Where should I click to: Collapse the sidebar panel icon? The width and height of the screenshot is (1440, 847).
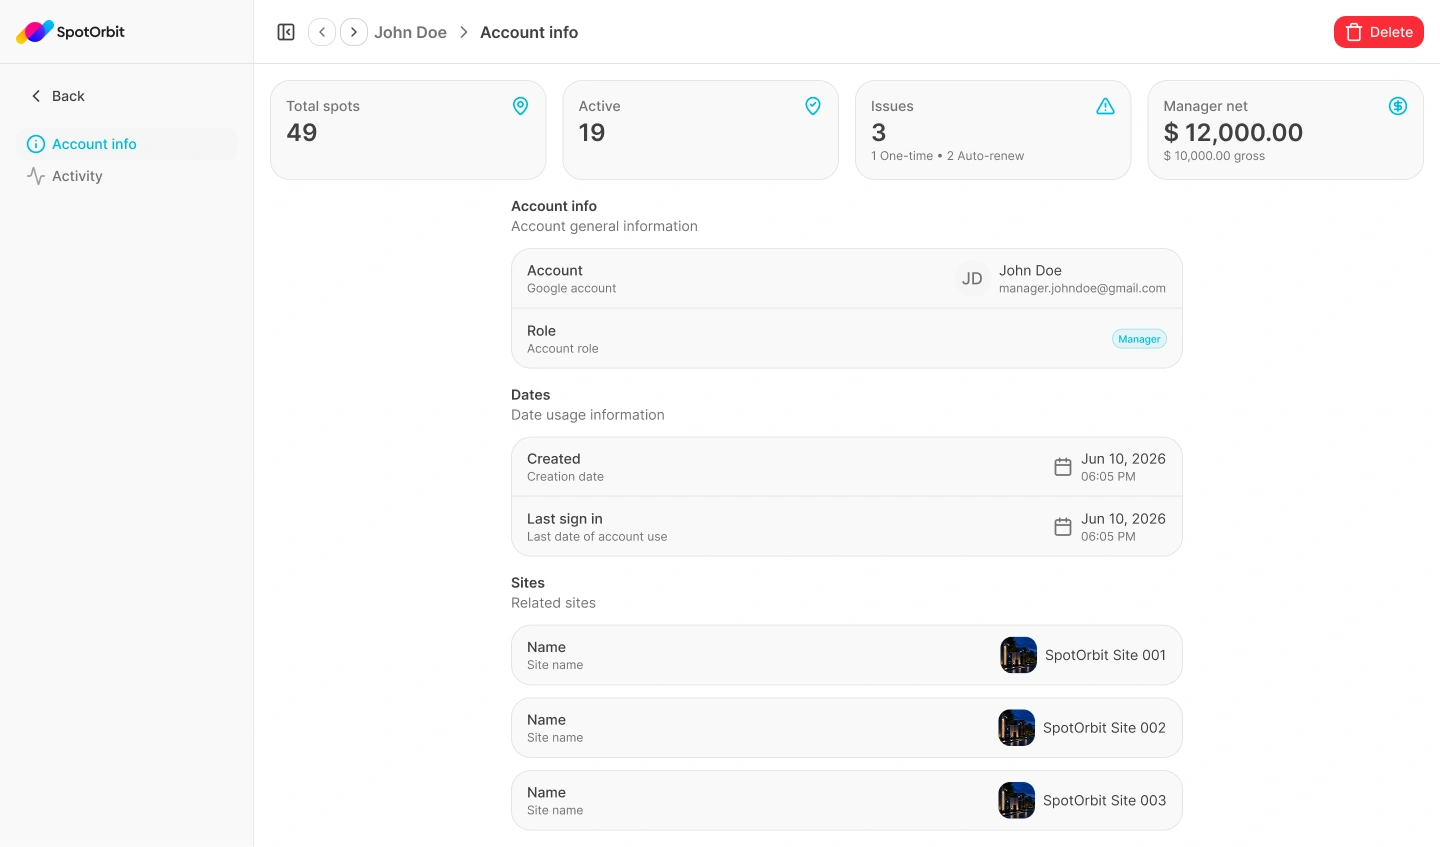[286, 32]
